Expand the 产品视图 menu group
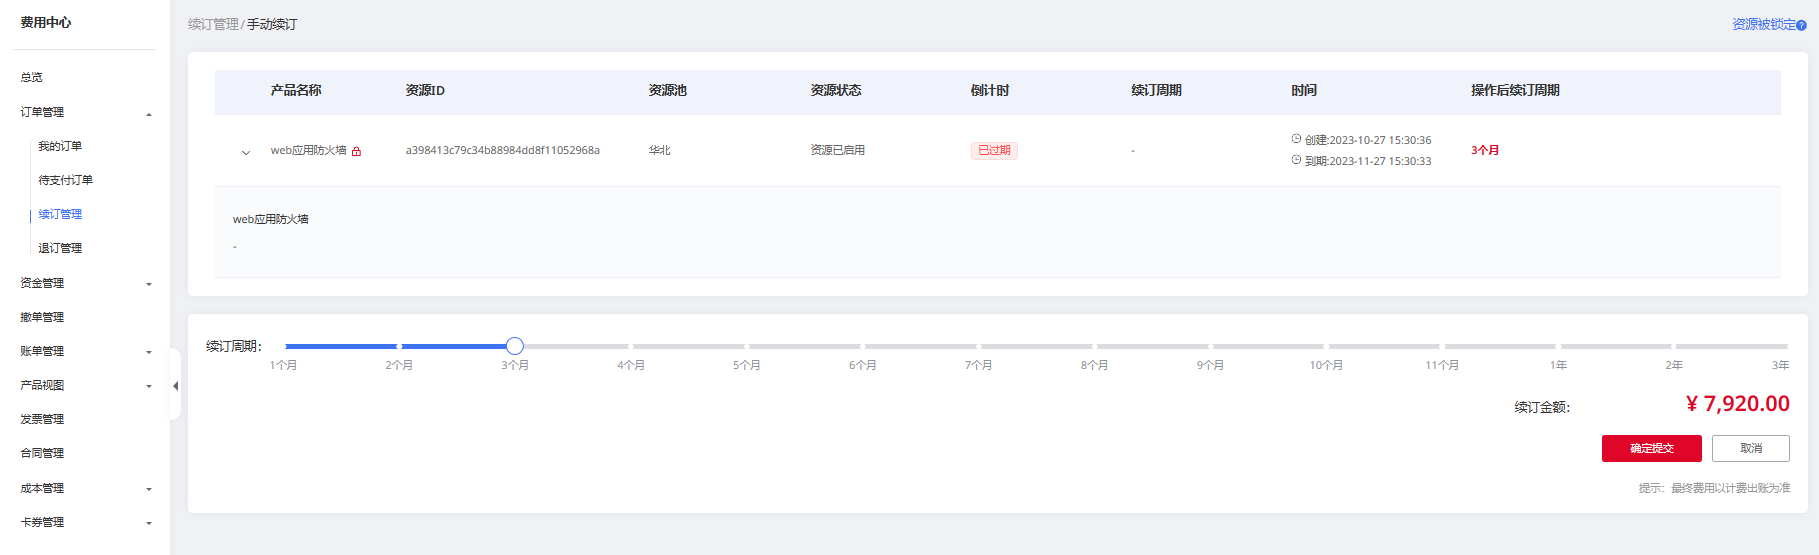1819x555 pixels. (x=149, y=386)
